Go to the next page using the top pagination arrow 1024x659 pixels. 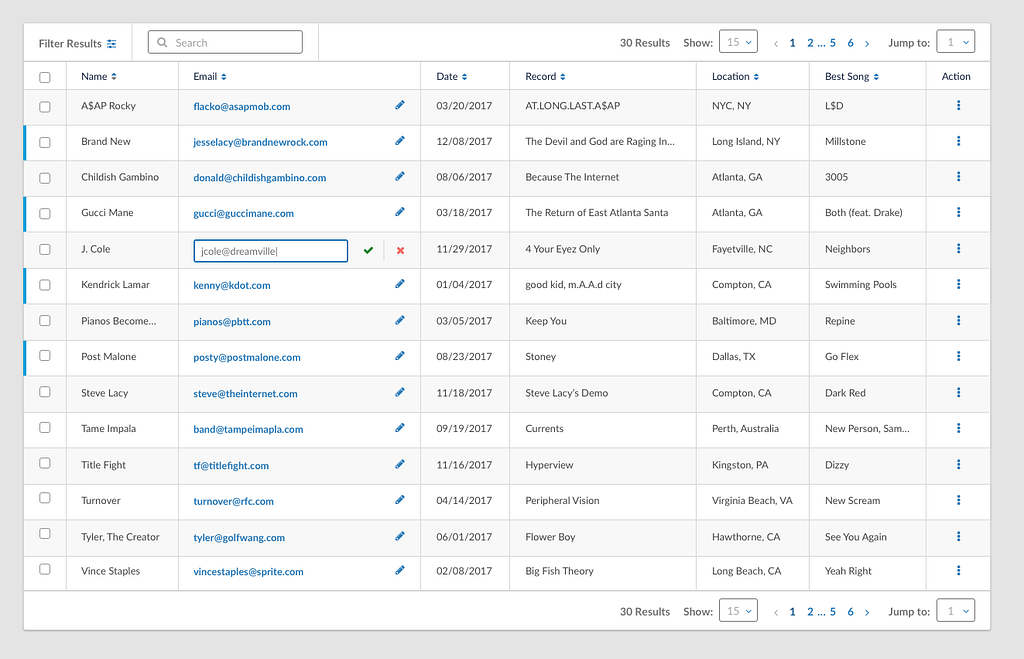(867, 43)
